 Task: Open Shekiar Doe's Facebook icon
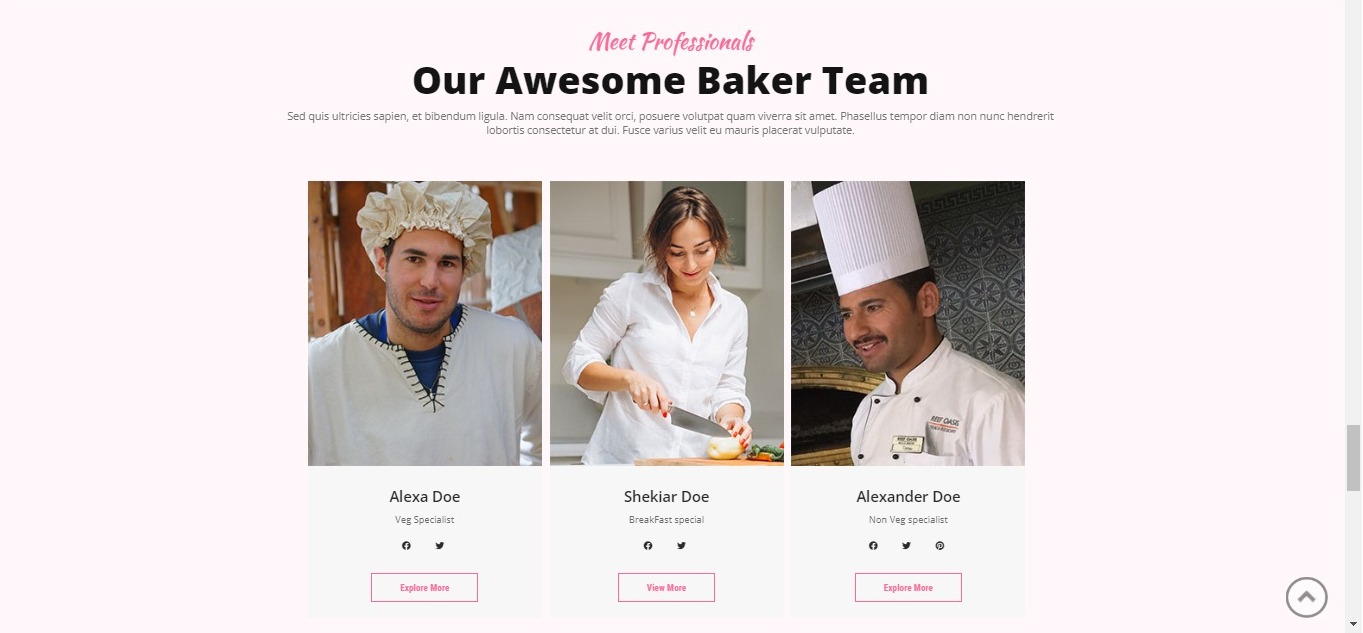click(x=648, y=546)
